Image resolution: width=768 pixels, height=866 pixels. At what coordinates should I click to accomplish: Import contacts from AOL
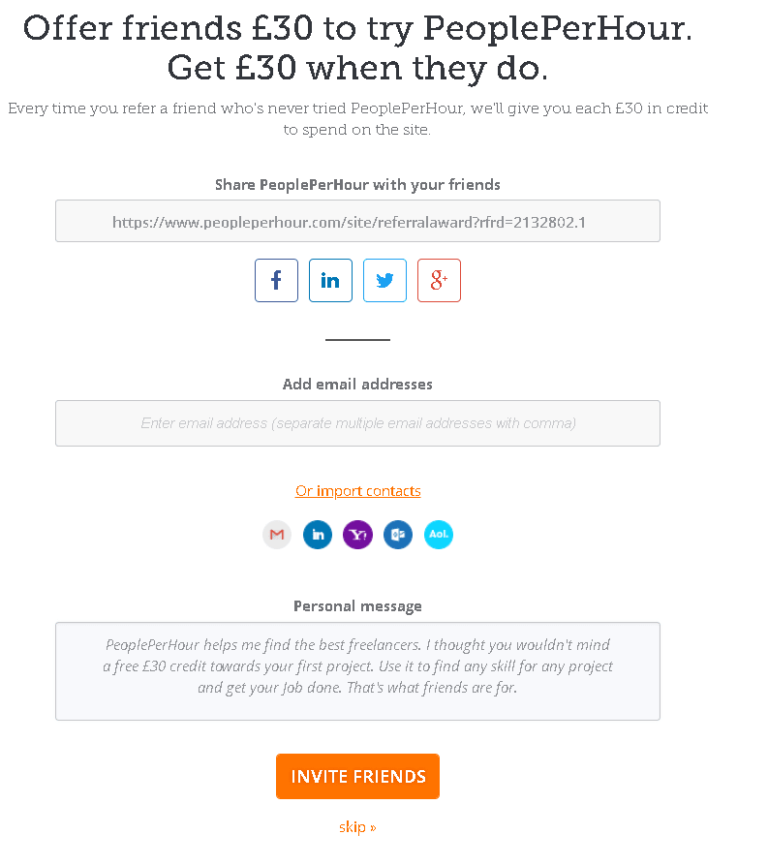(438, 535)
